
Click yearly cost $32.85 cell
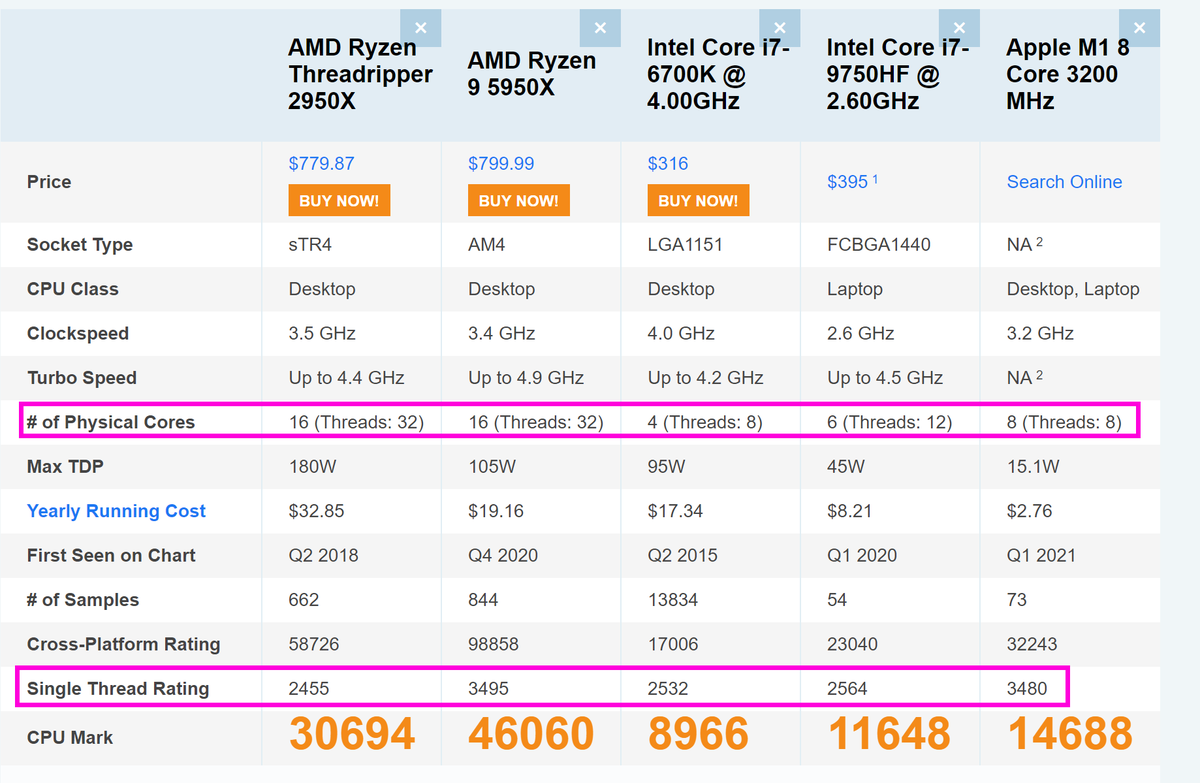click(x=316, y=511)
